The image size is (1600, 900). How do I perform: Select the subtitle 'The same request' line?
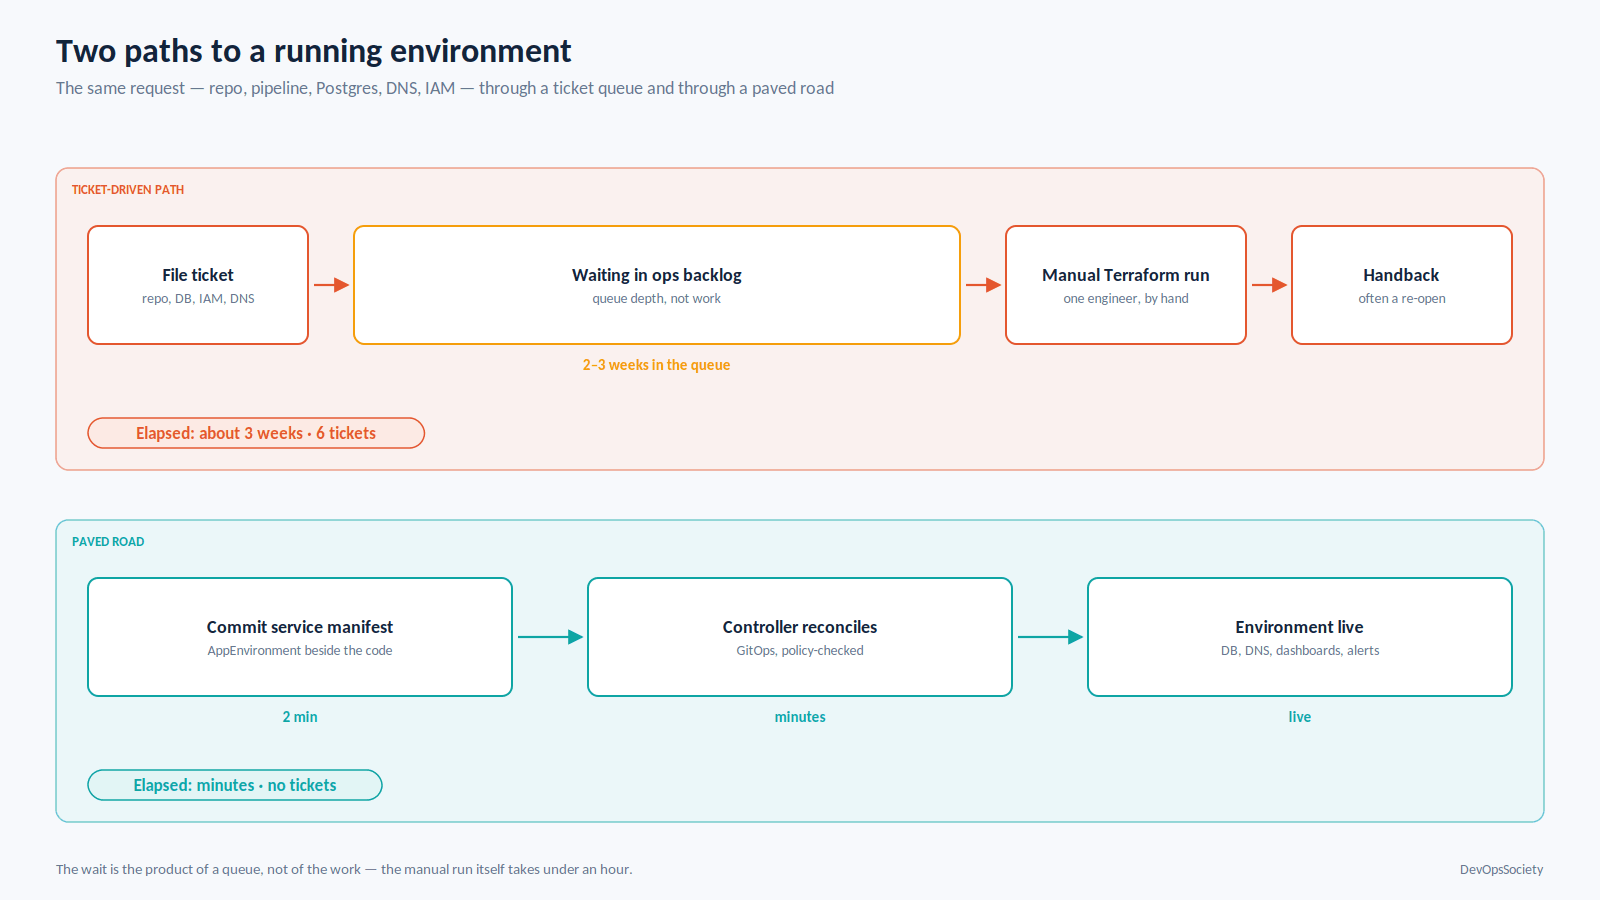[445, 88]
